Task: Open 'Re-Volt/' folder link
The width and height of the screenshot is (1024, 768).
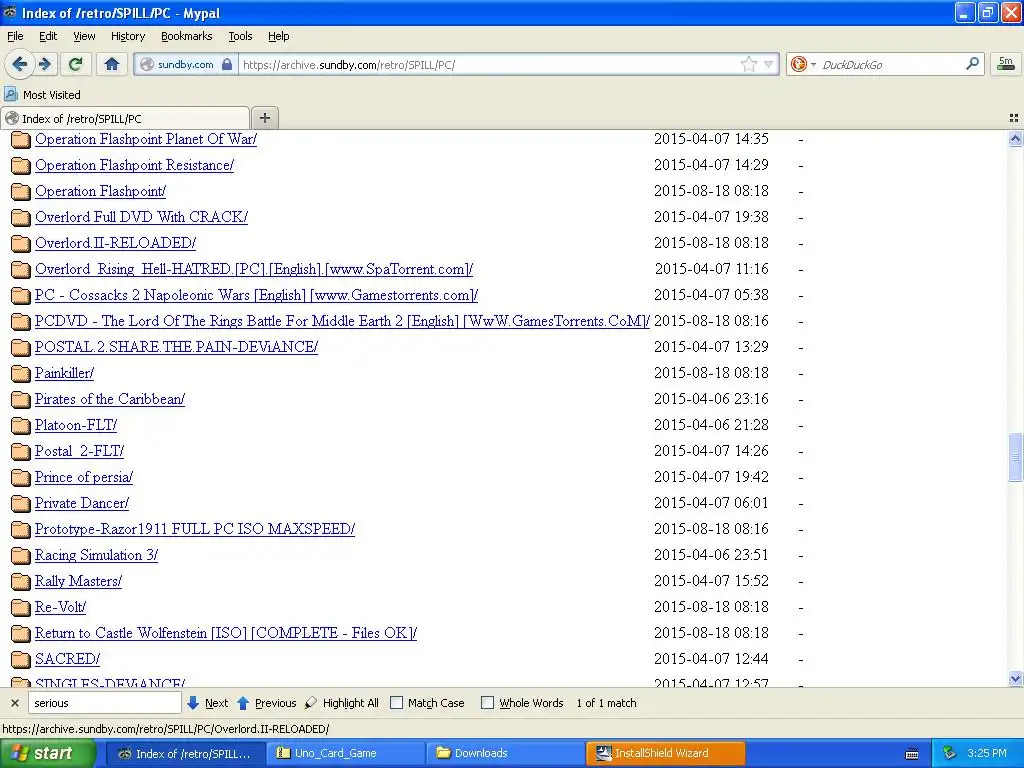Action: 60,607
